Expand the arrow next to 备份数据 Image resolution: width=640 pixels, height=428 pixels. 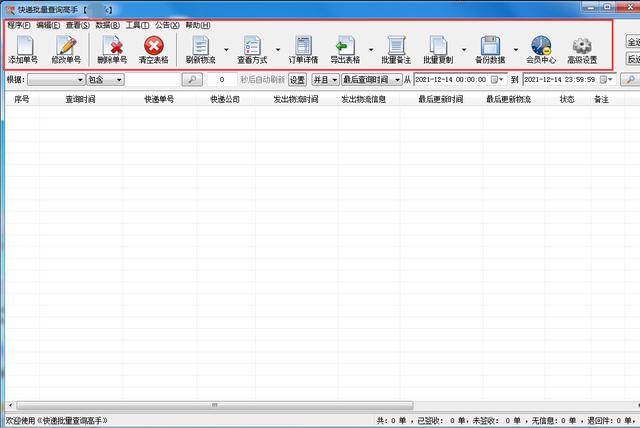(x=516, y=49)
